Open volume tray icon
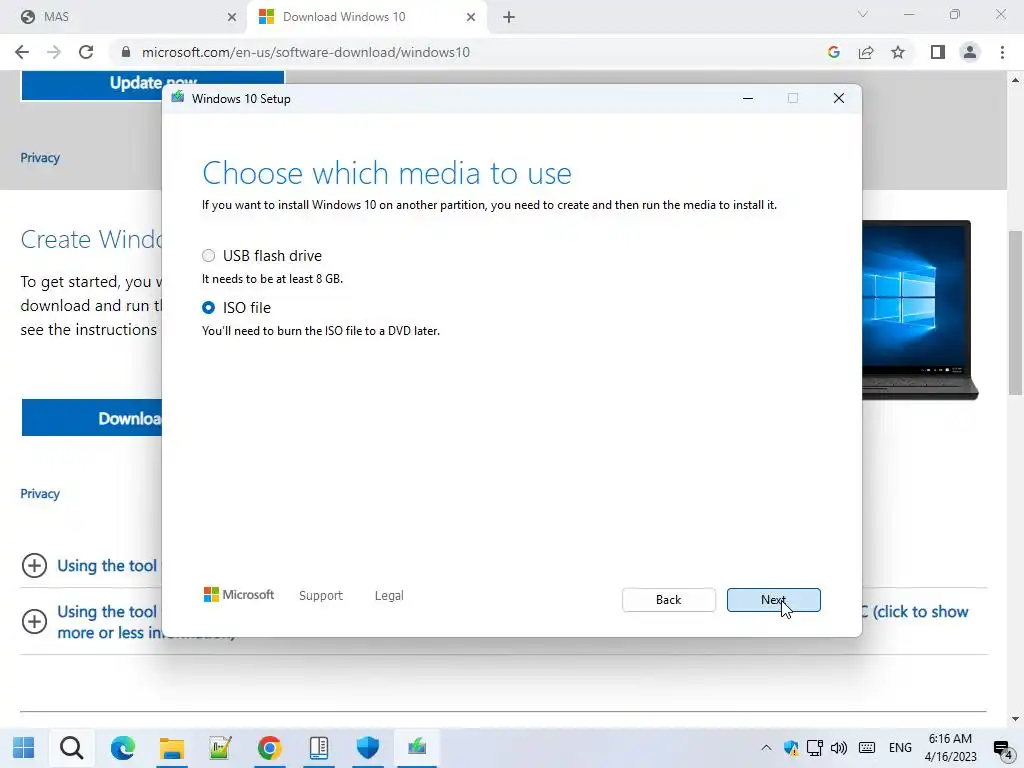The width and height of the screenshot is (1024, 768). (839, 748)
